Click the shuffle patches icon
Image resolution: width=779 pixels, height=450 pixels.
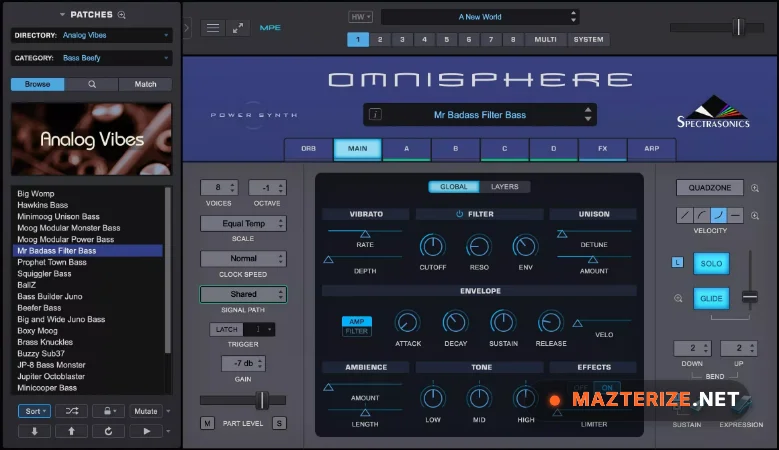[x=72, y=411]
